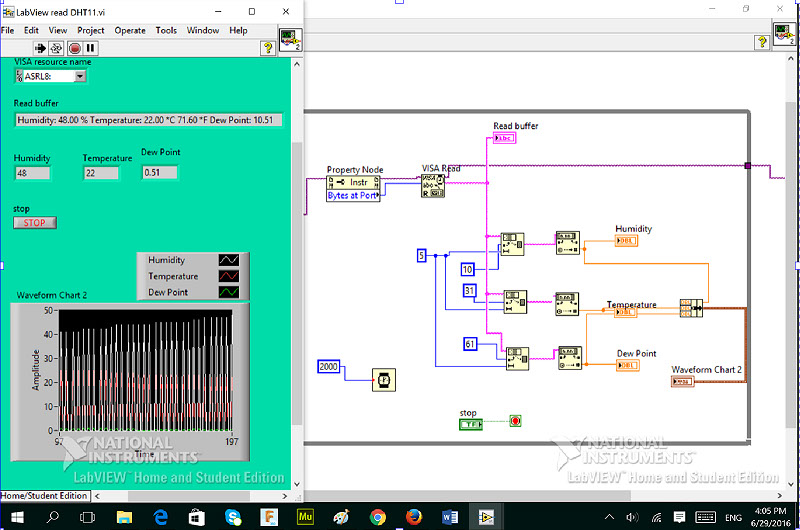The image size is (800, 530).
Task: Open the Window menu
Action: [x=203, y=30]
